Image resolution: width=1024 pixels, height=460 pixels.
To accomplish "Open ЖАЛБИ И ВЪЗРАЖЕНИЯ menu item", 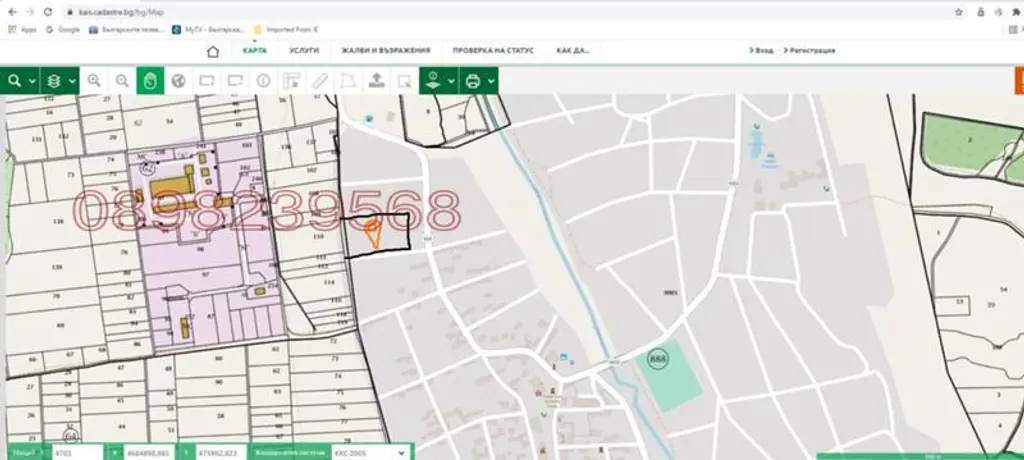I will 385,50.
